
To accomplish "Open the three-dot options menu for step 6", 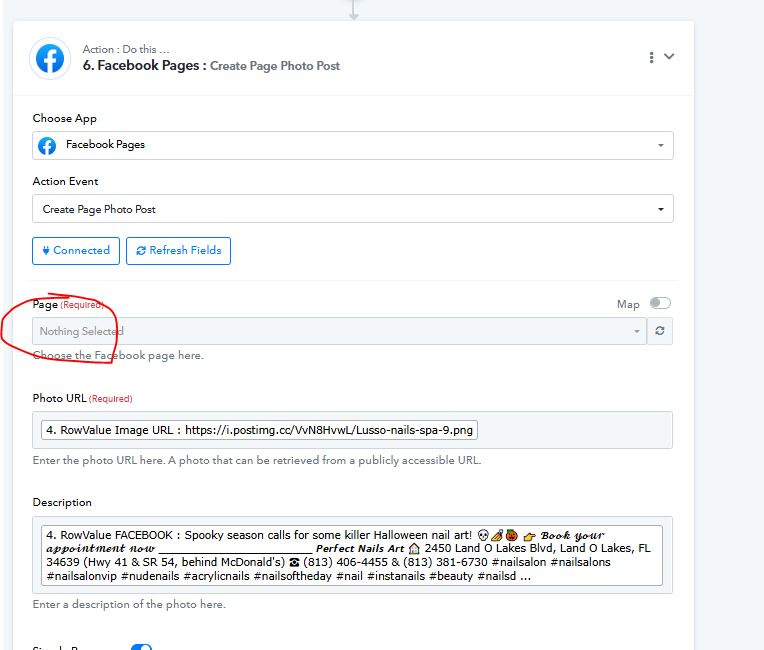I will pos(651,57).
